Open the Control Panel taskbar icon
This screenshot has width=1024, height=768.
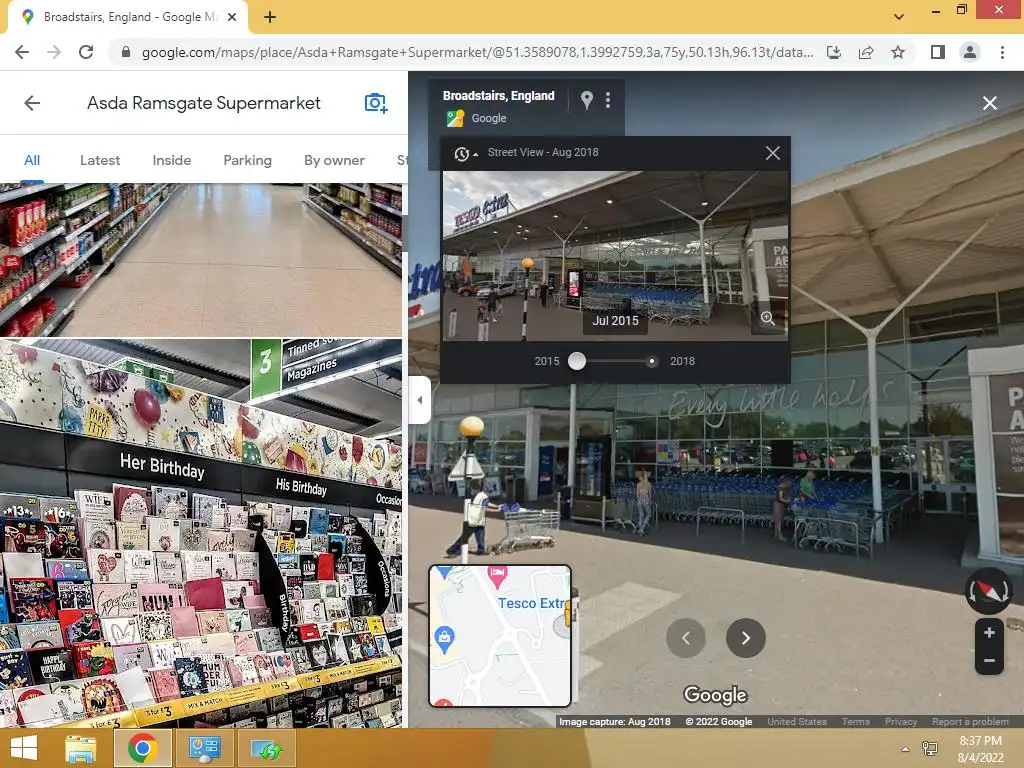204,748
